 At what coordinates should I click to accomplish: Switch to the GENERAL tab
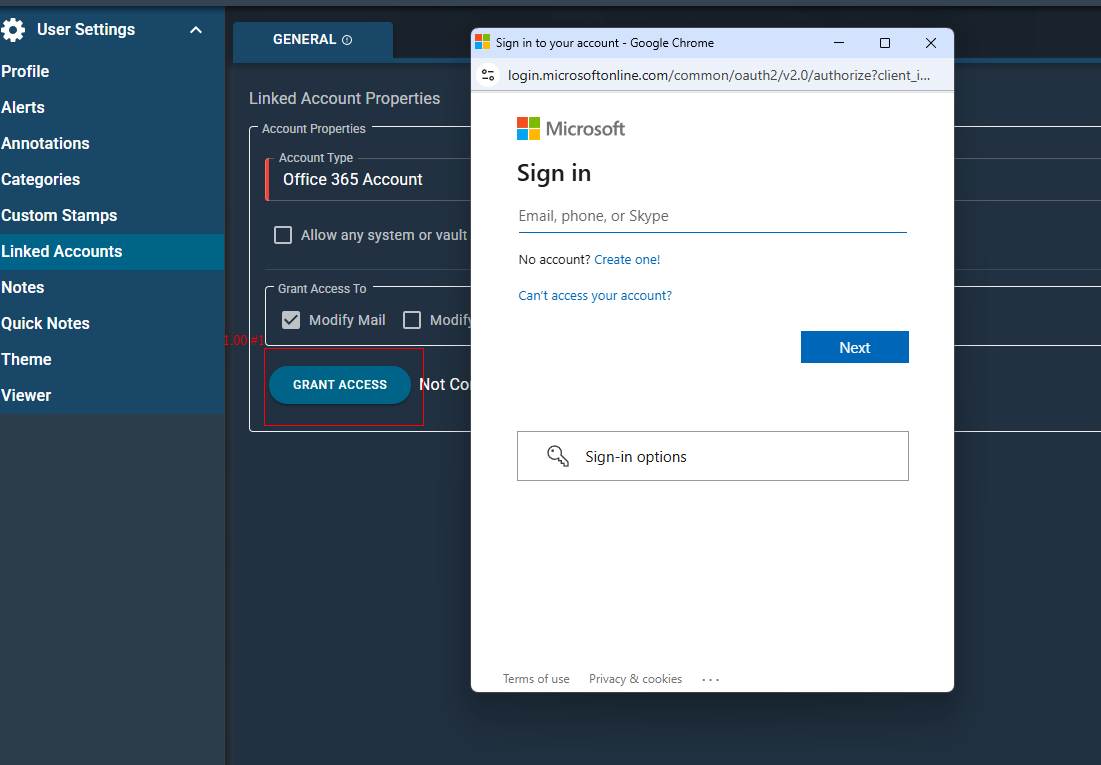pos(312,40)
